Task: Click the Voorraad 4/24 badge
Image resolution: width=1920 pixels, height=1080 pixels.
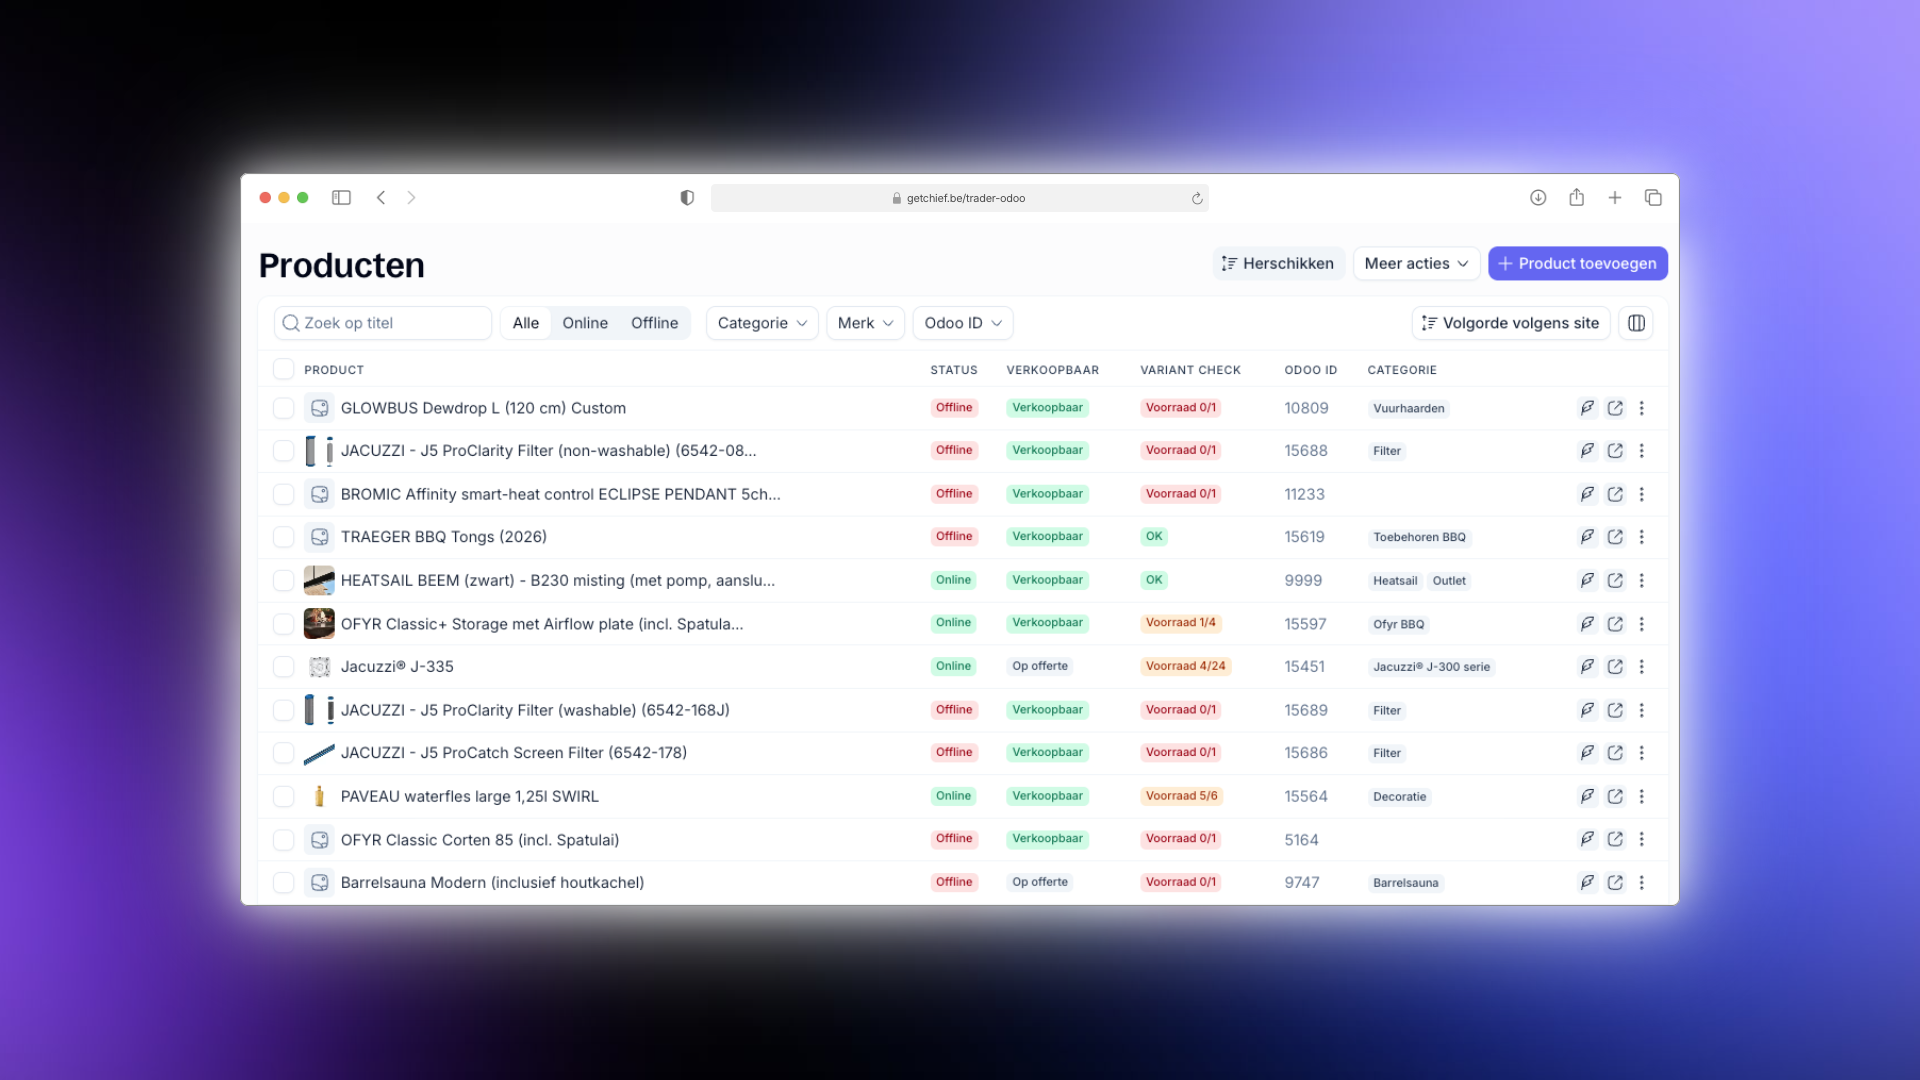Action: point(1185,666)
